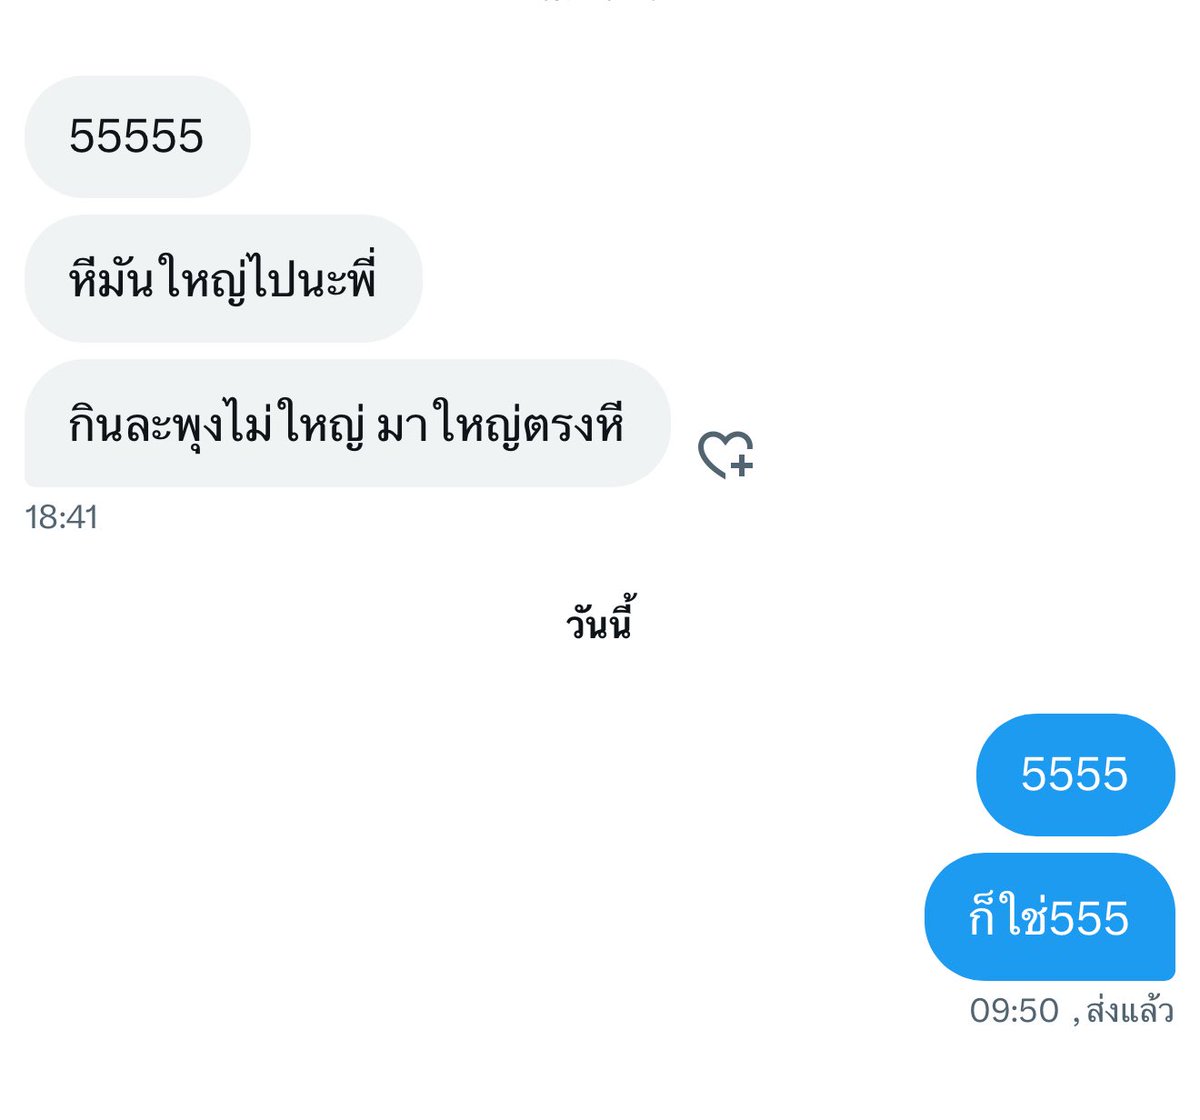Select the received message ending with 'ไปนะพี่'
1200x1120 pixels.
click(223, 278)
